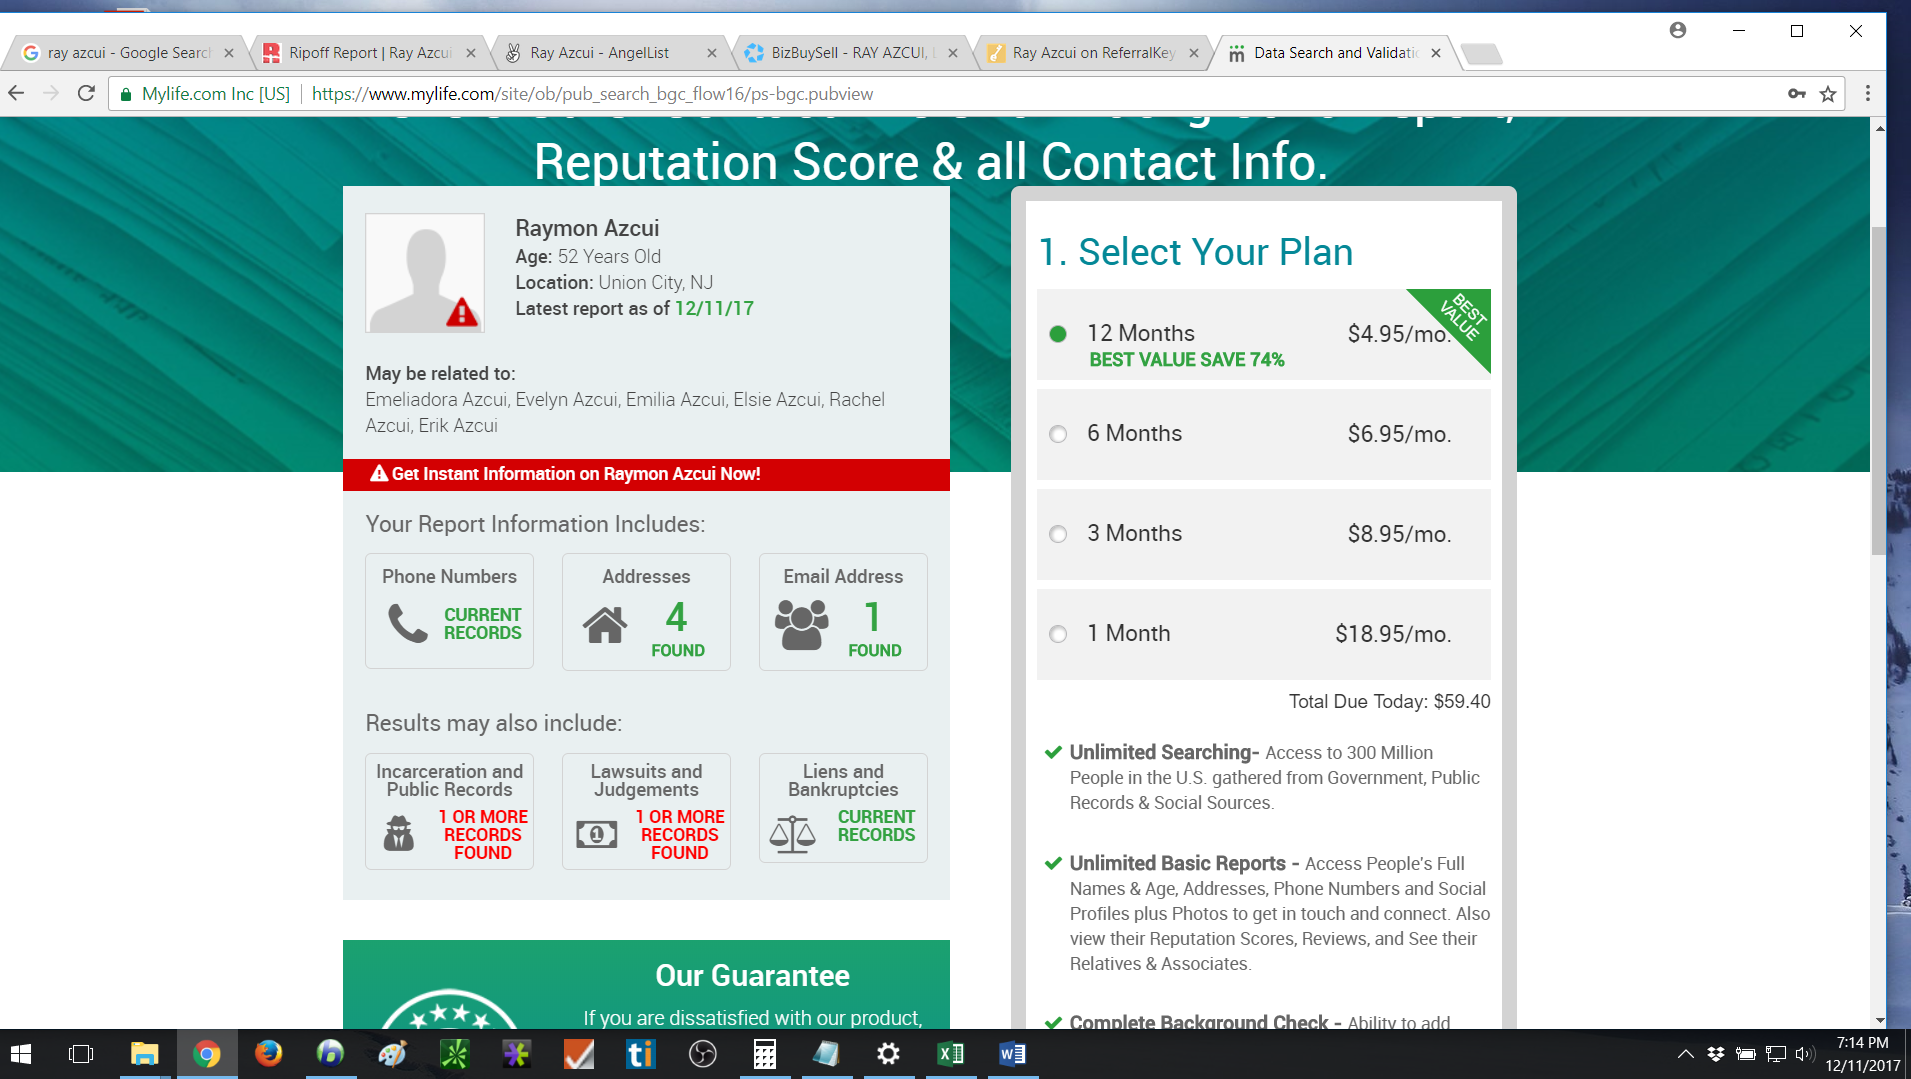The width and height of the screenshot is (1911, 1079).
Task: Open Chrome three-dot menu
Action: 1867,94
